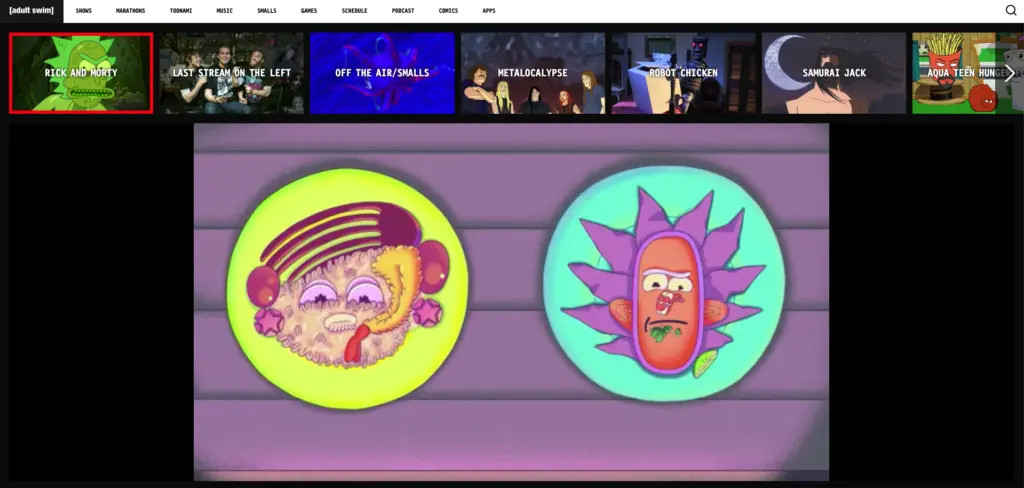Go to the Smalls section
Image resolution: width=1024 pixels, height=488 pixels.
[266, 11]
